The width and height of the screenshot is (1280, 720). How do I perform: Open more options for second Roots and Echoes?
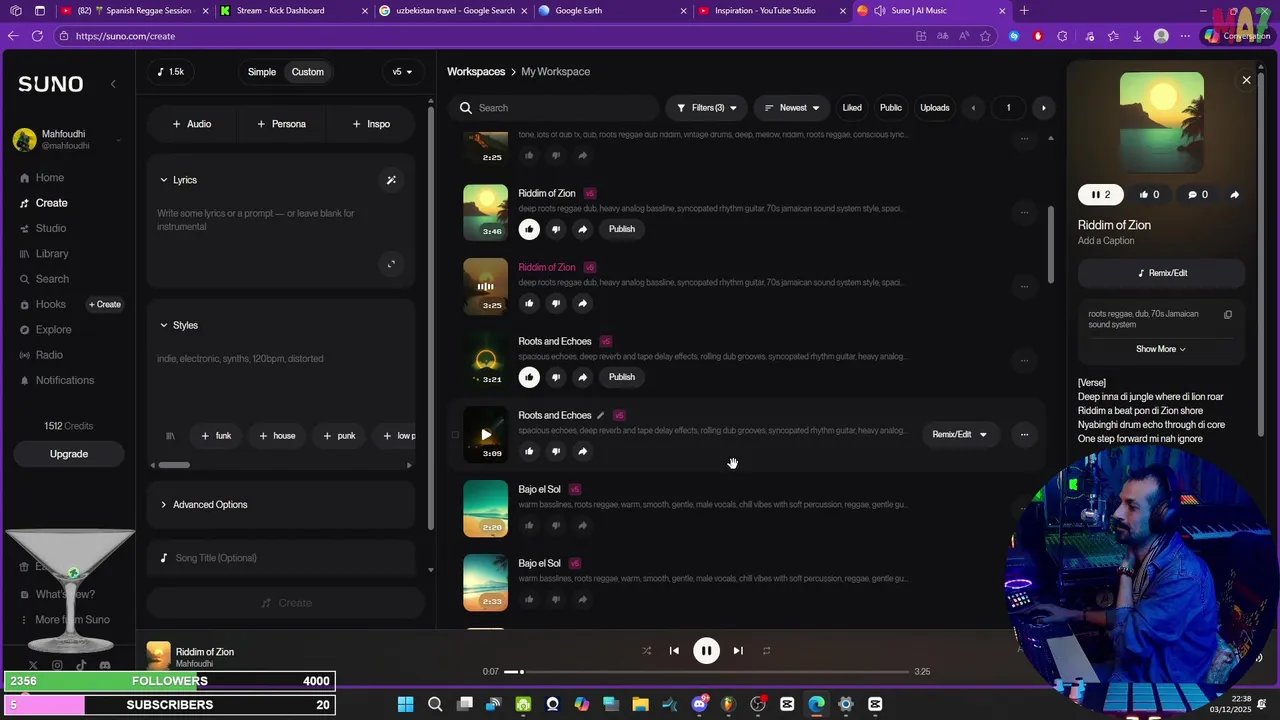tap(1024, 435)
